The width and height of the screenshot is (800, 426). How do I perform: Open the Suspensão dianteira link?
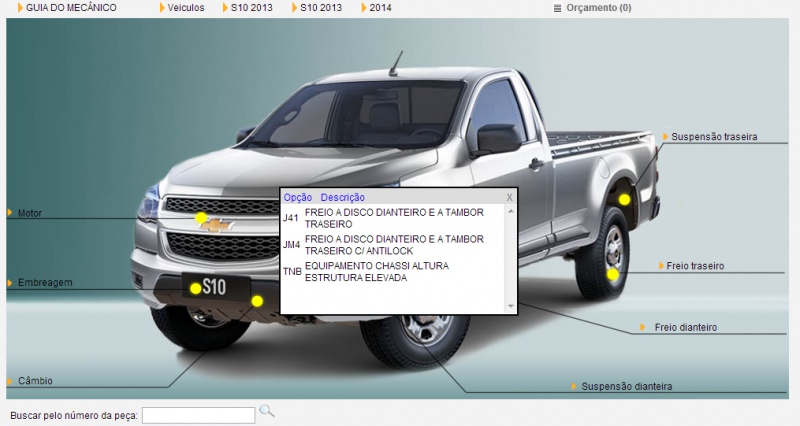(627, 387)
